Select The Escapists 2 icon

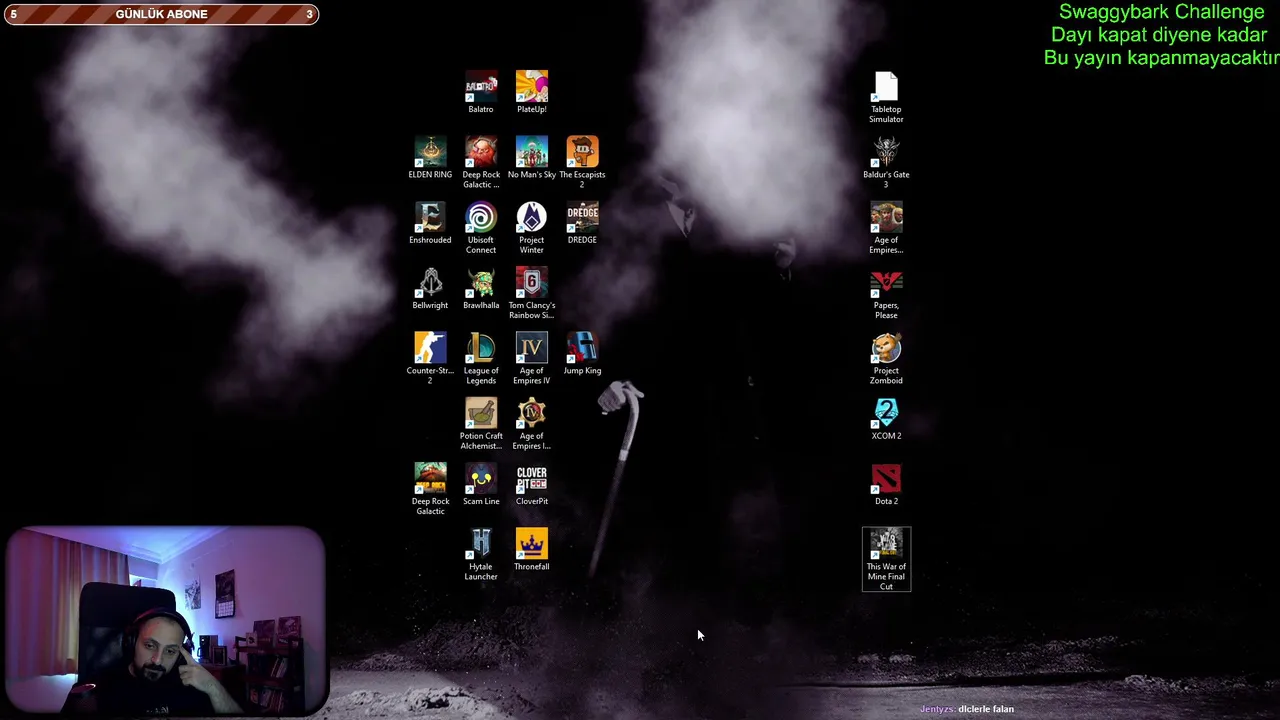582,162
